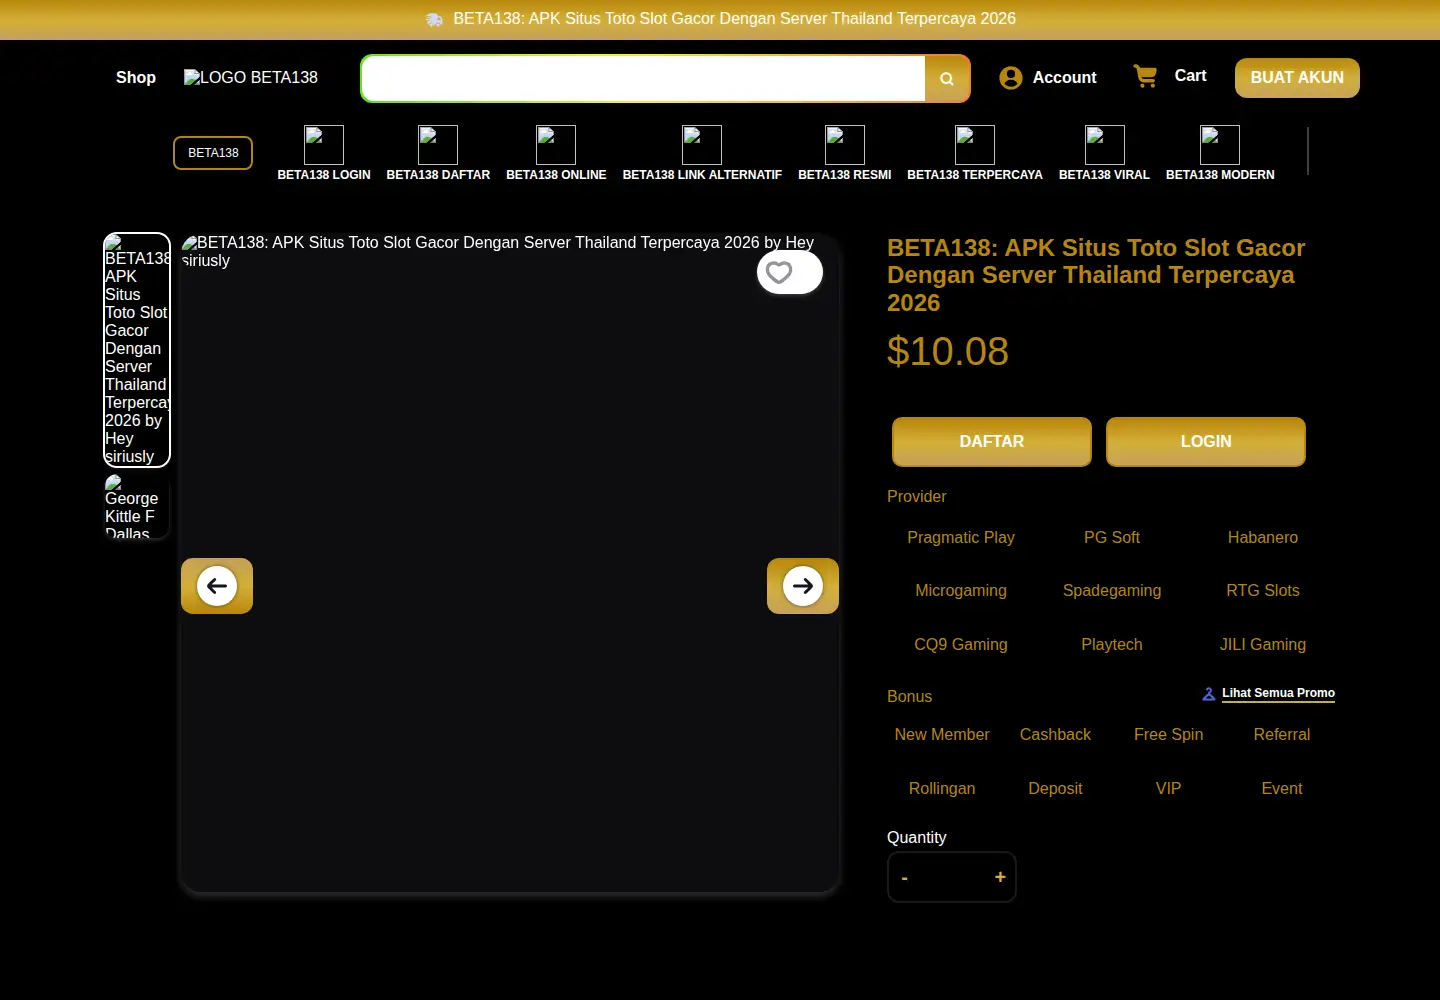Open the shopping Cart icon
Image resolution: width=1440 pixels, height=1000 pixels.
tap(1145, 76)
